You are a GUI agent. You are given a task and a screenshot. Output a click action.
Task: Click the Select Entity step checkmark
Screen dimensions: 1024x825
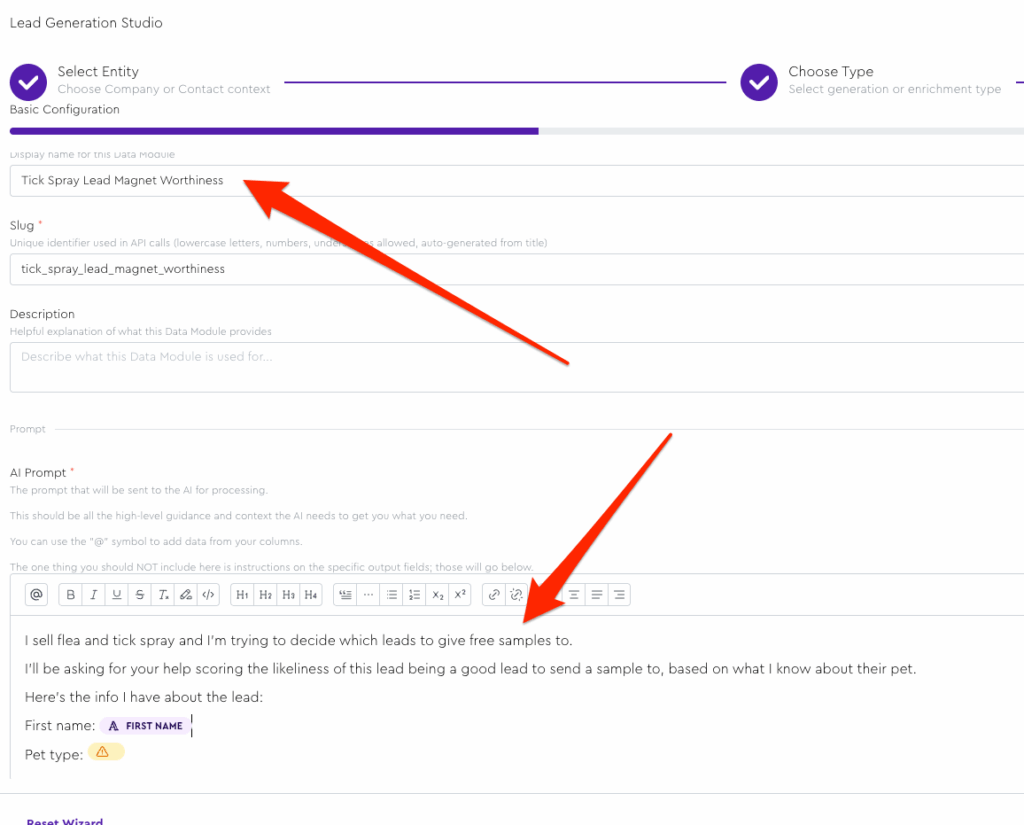[x=29, y=82]
